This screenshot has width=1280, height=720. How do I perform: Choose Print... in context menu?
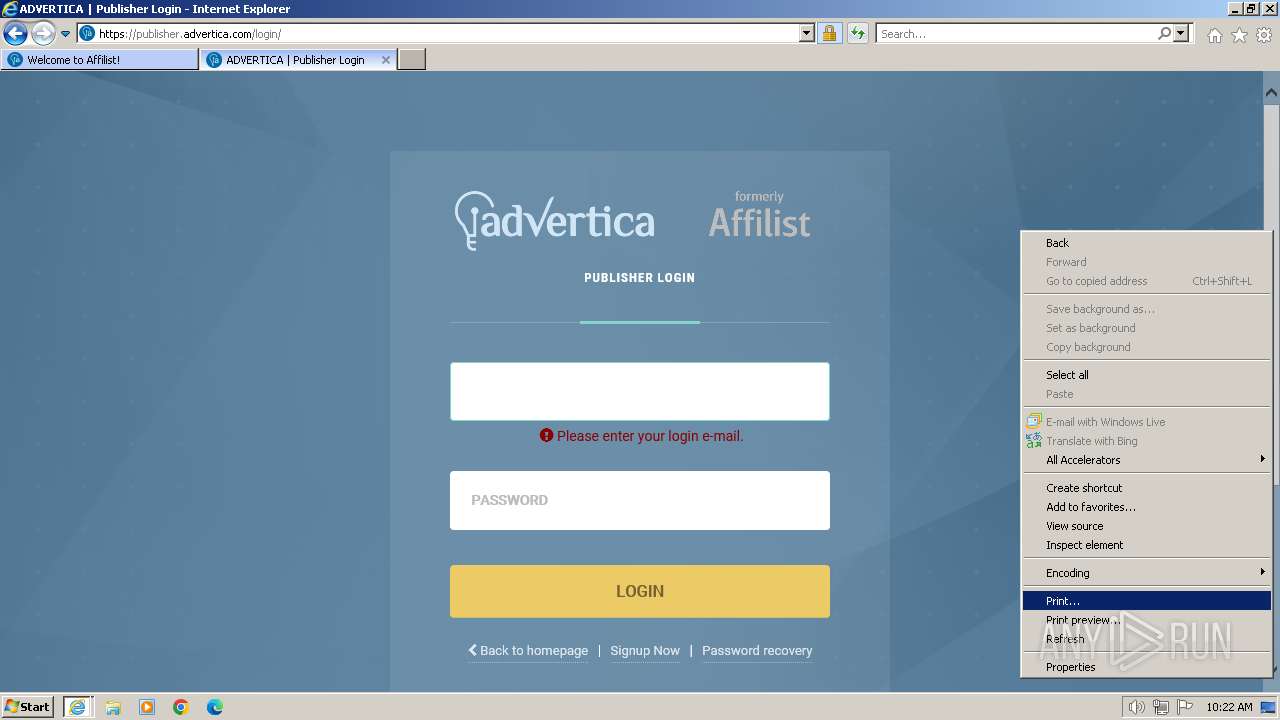click(x=1146, y=601)
